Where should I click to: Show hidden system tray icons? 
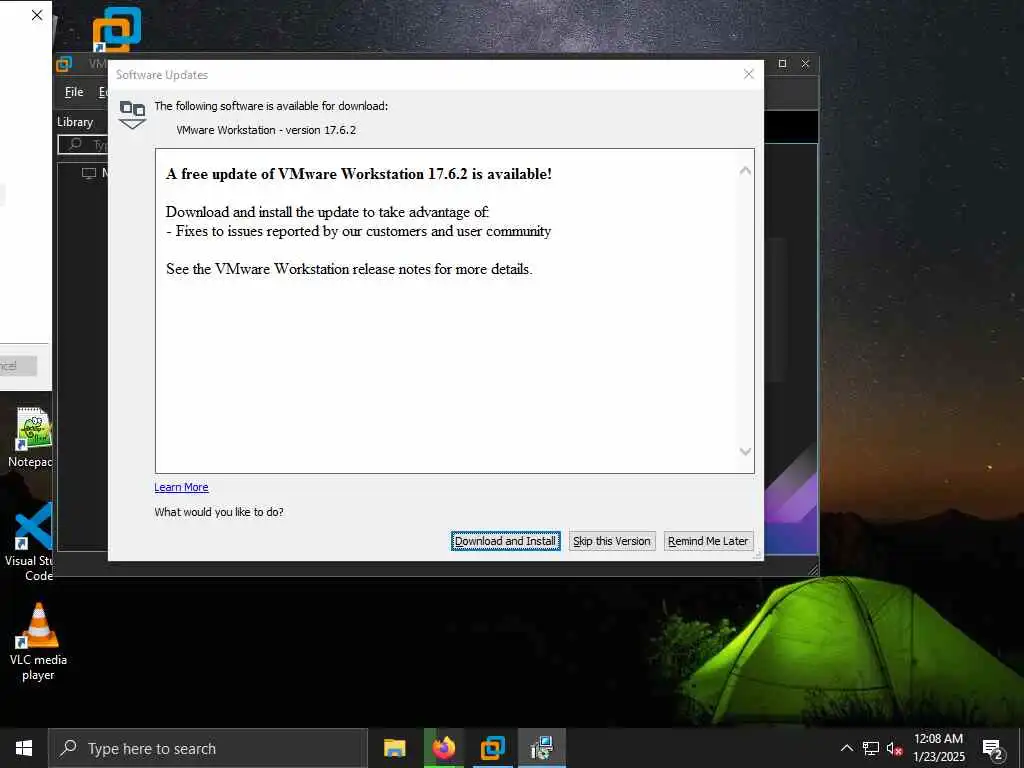(x=846, y=748)
